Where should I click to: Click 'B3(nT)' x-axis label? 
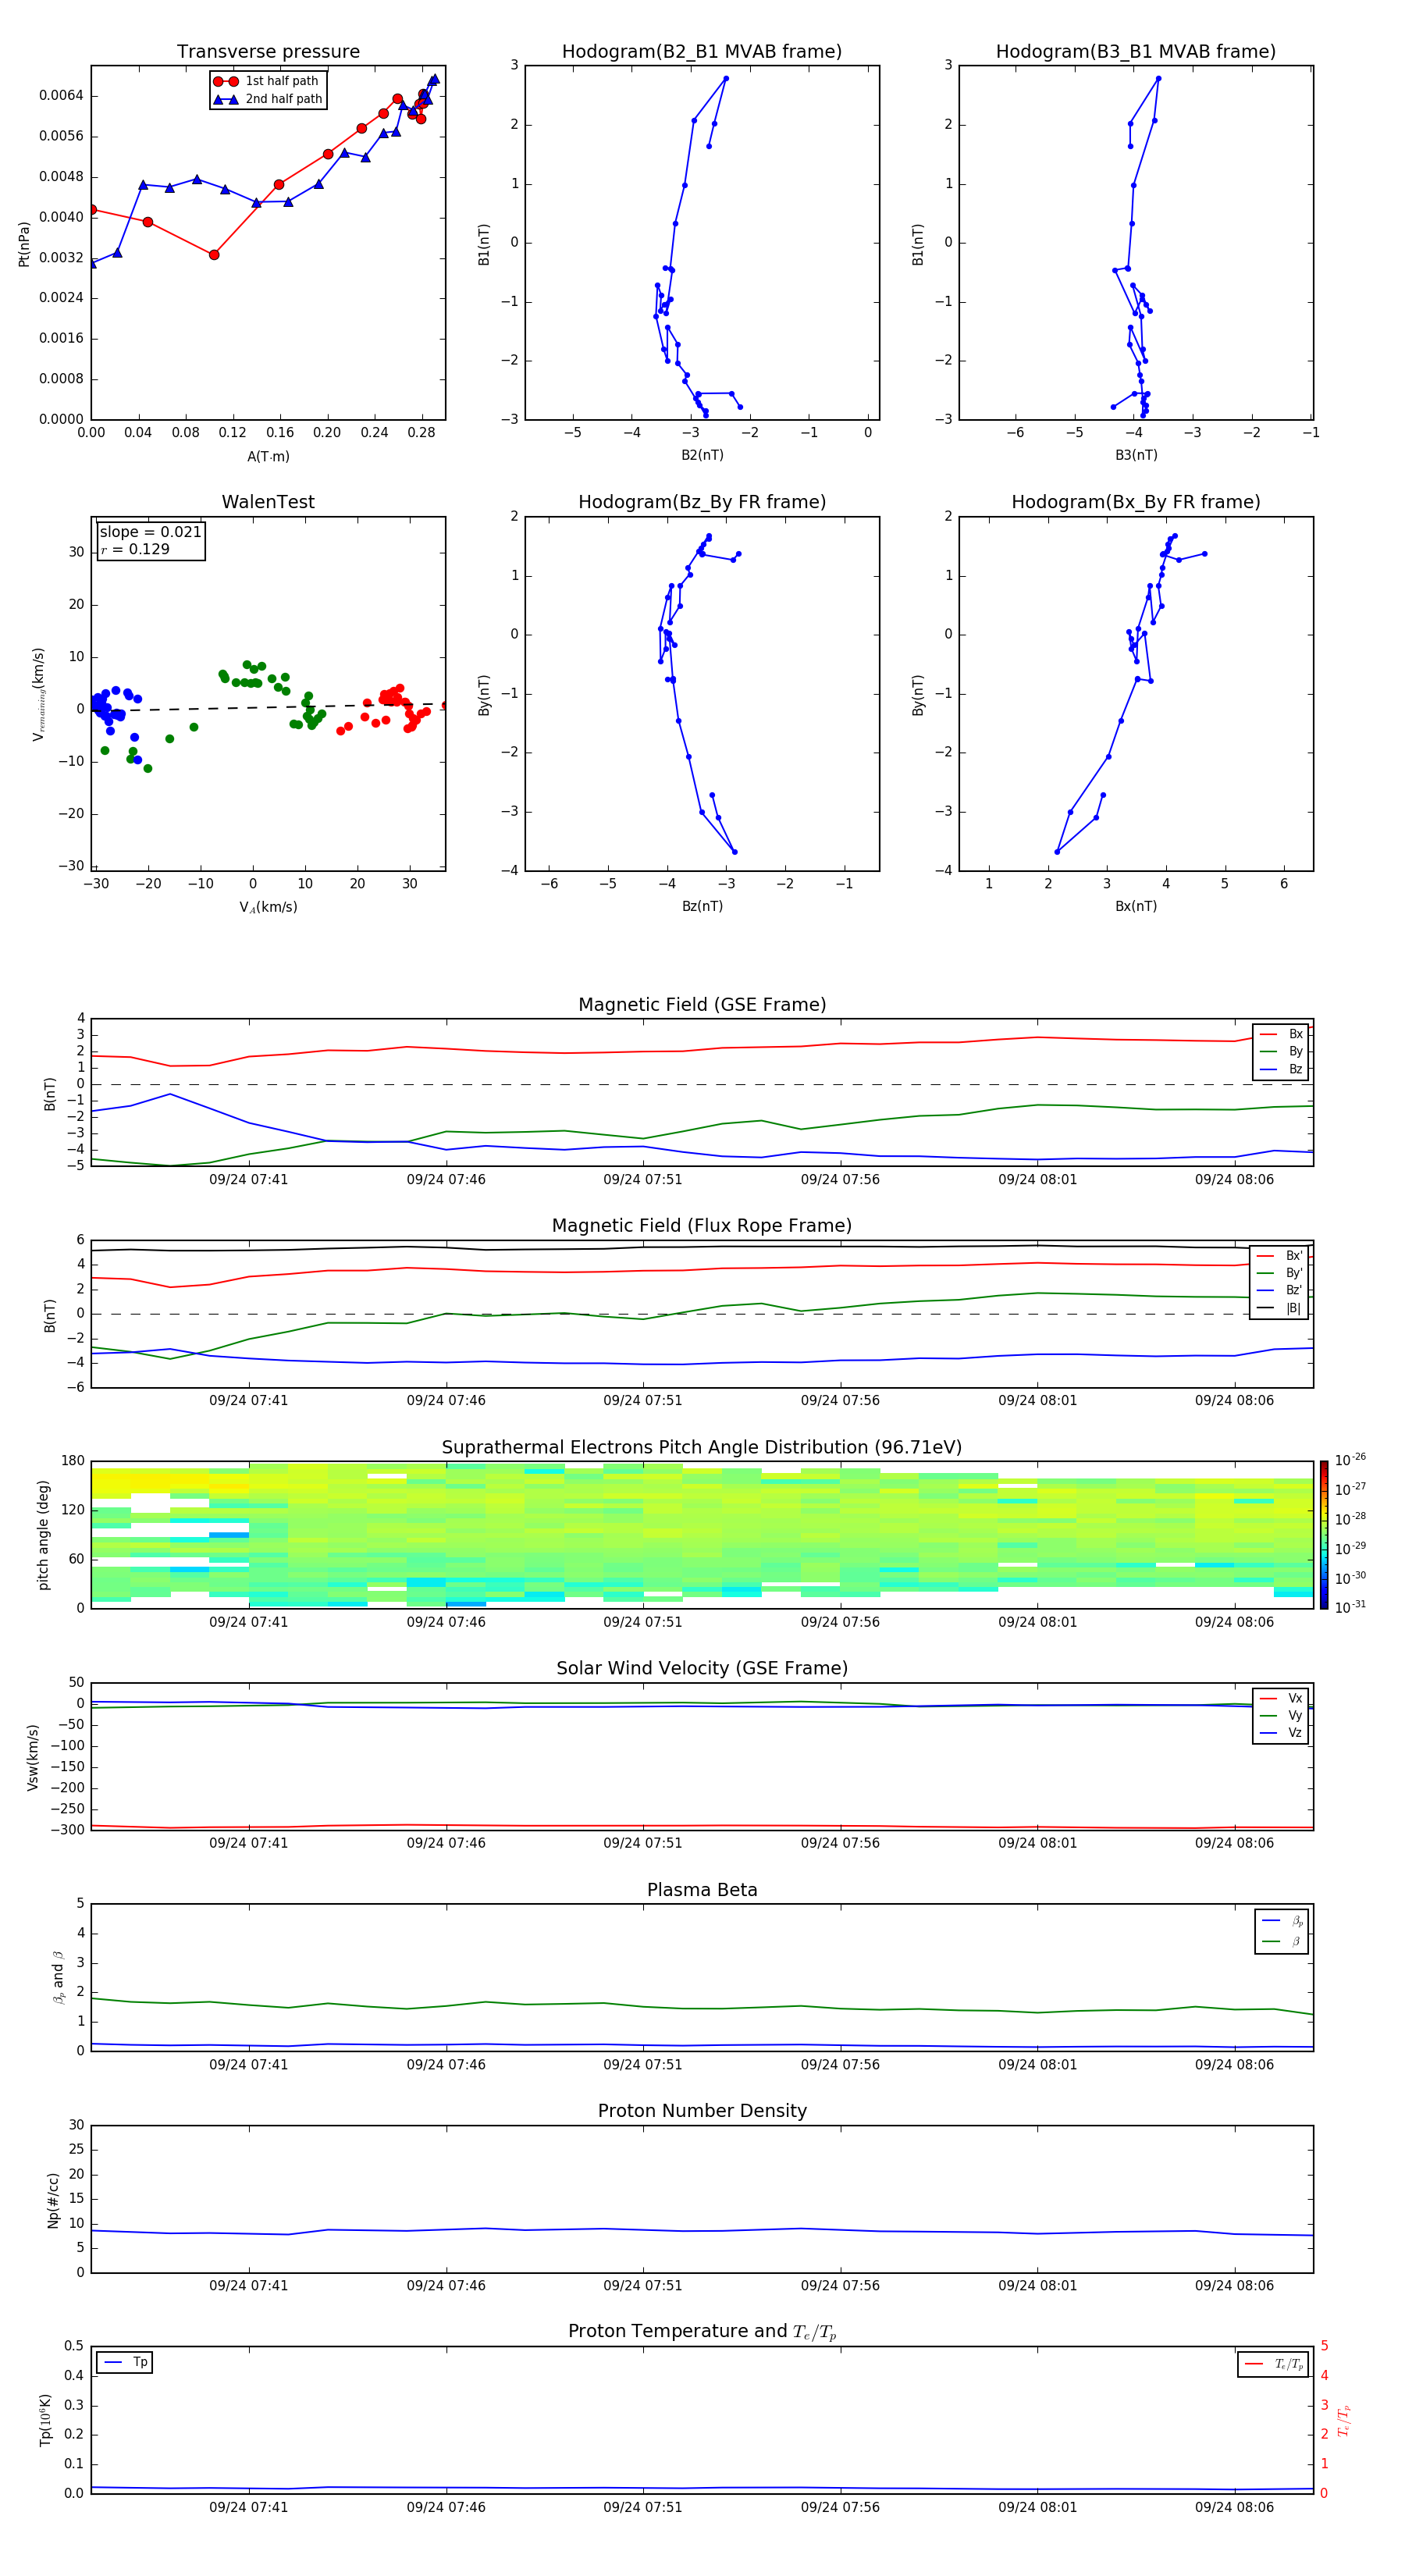click(1136, 455)
